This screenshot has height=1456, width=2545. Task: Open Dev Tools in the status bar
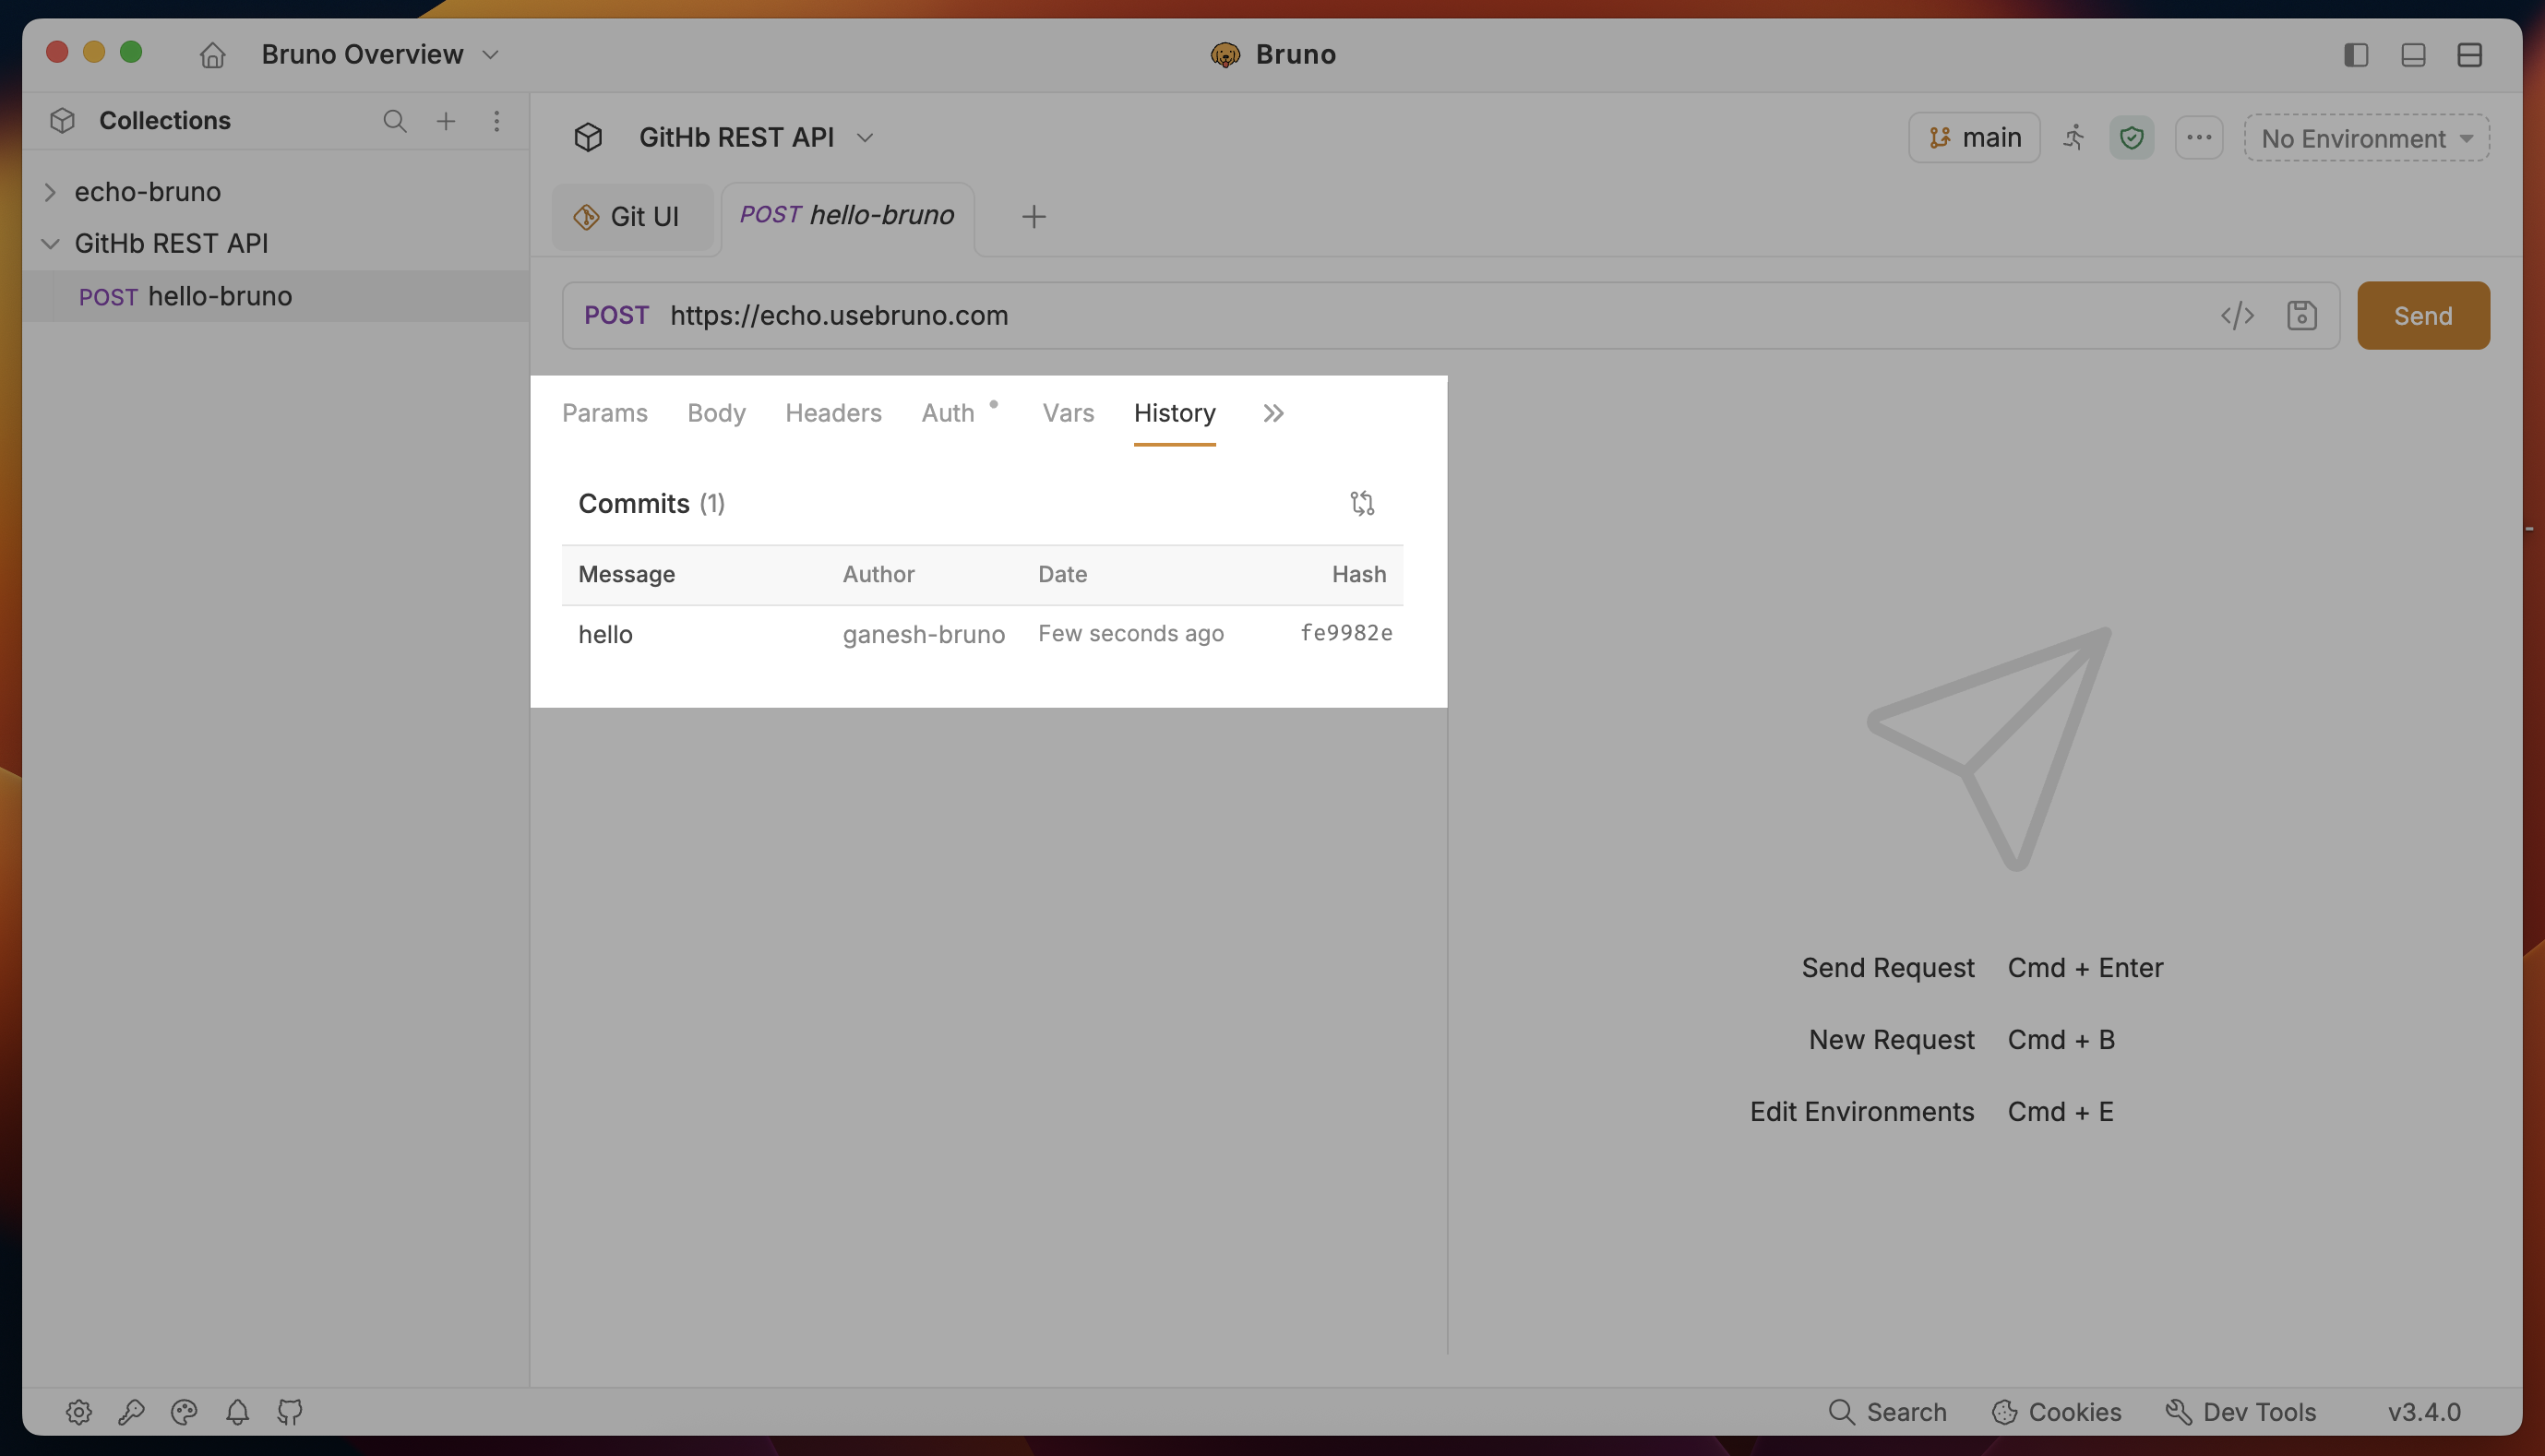point(2240,1412)
